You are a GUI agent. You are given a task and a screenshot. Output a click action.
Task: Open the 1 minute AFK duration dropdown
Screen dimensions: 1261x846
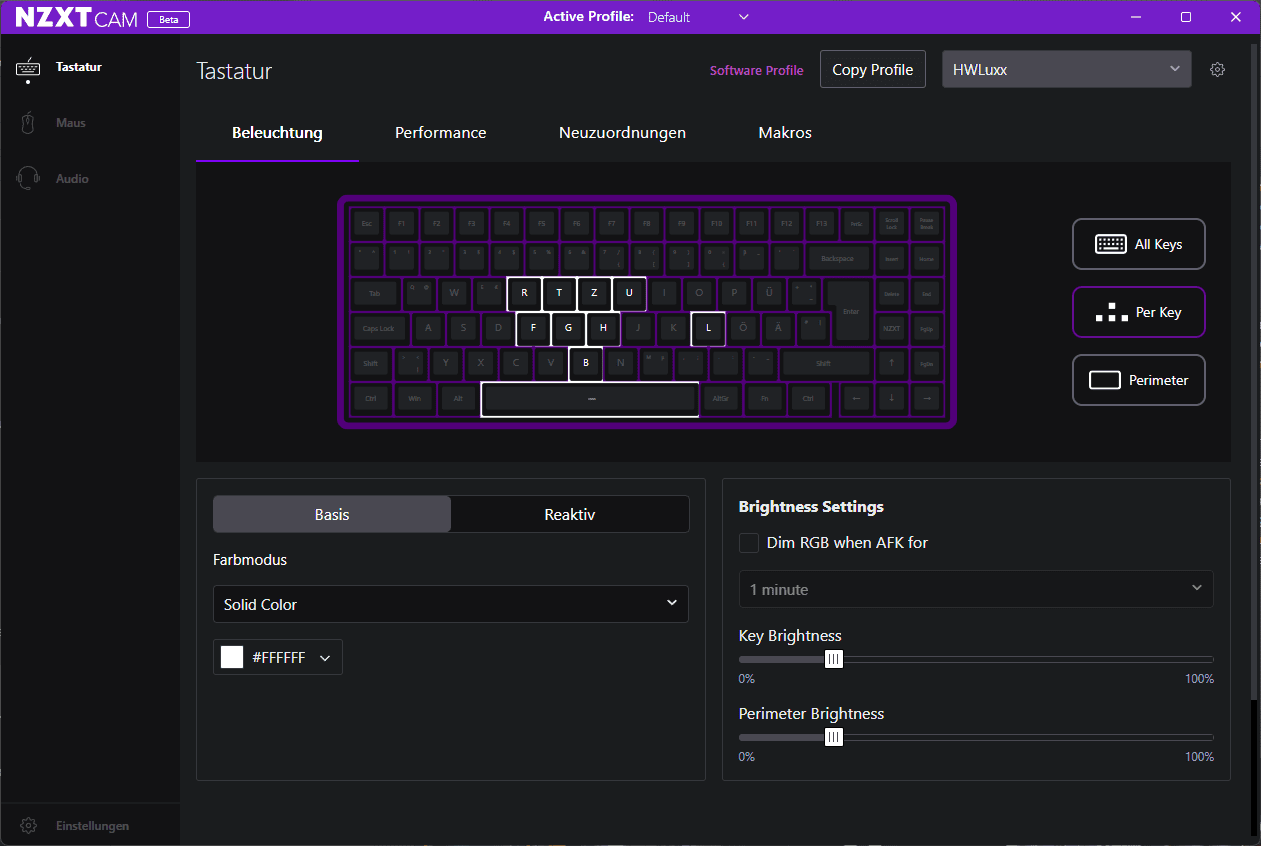tap(976, 589)
